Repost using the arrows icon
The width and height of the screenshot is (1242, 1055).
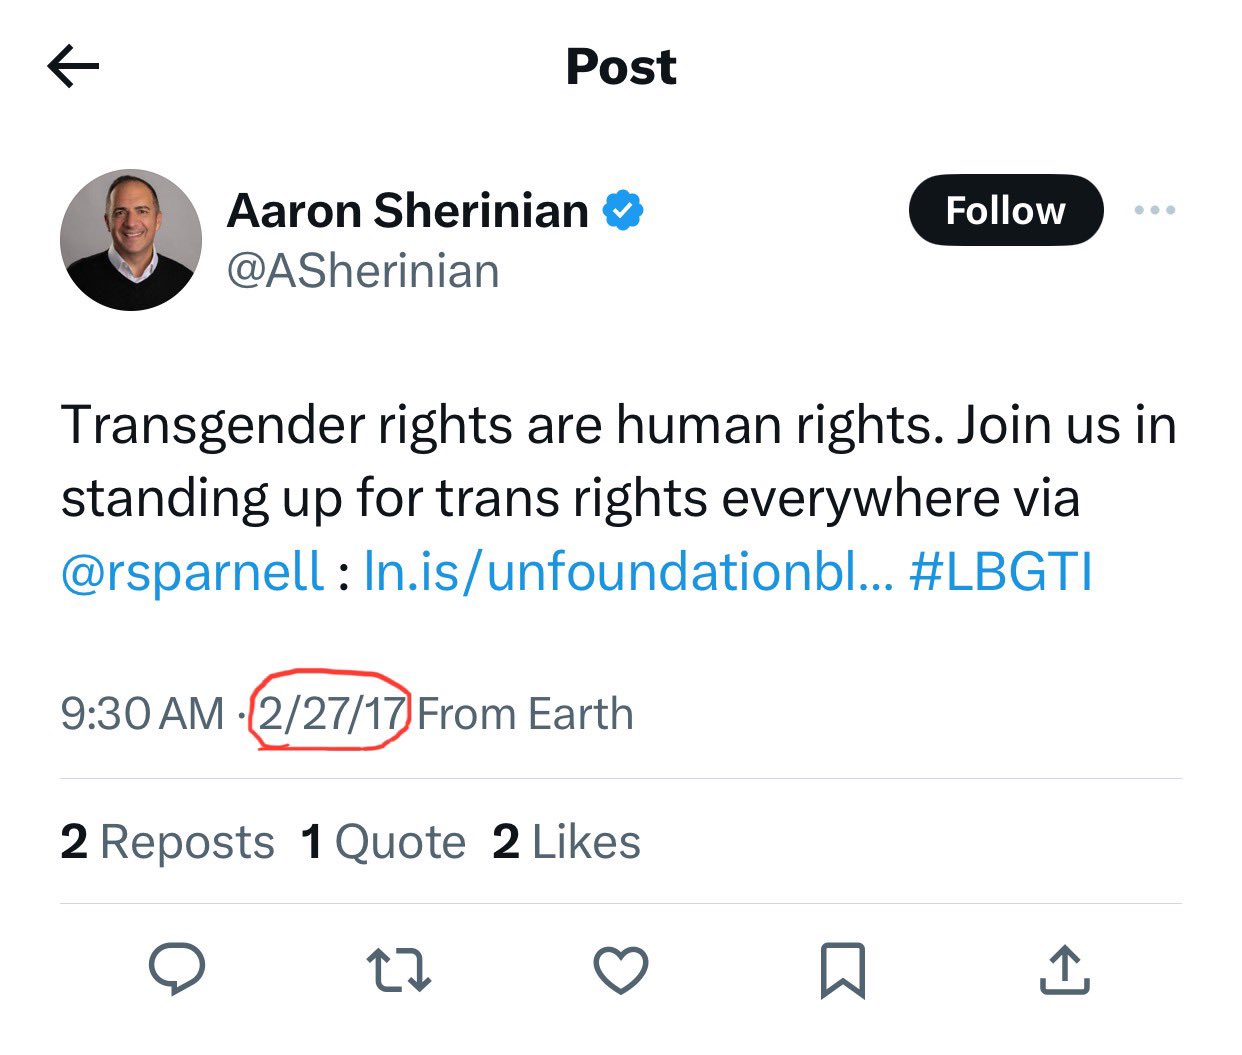click(399, 970)
